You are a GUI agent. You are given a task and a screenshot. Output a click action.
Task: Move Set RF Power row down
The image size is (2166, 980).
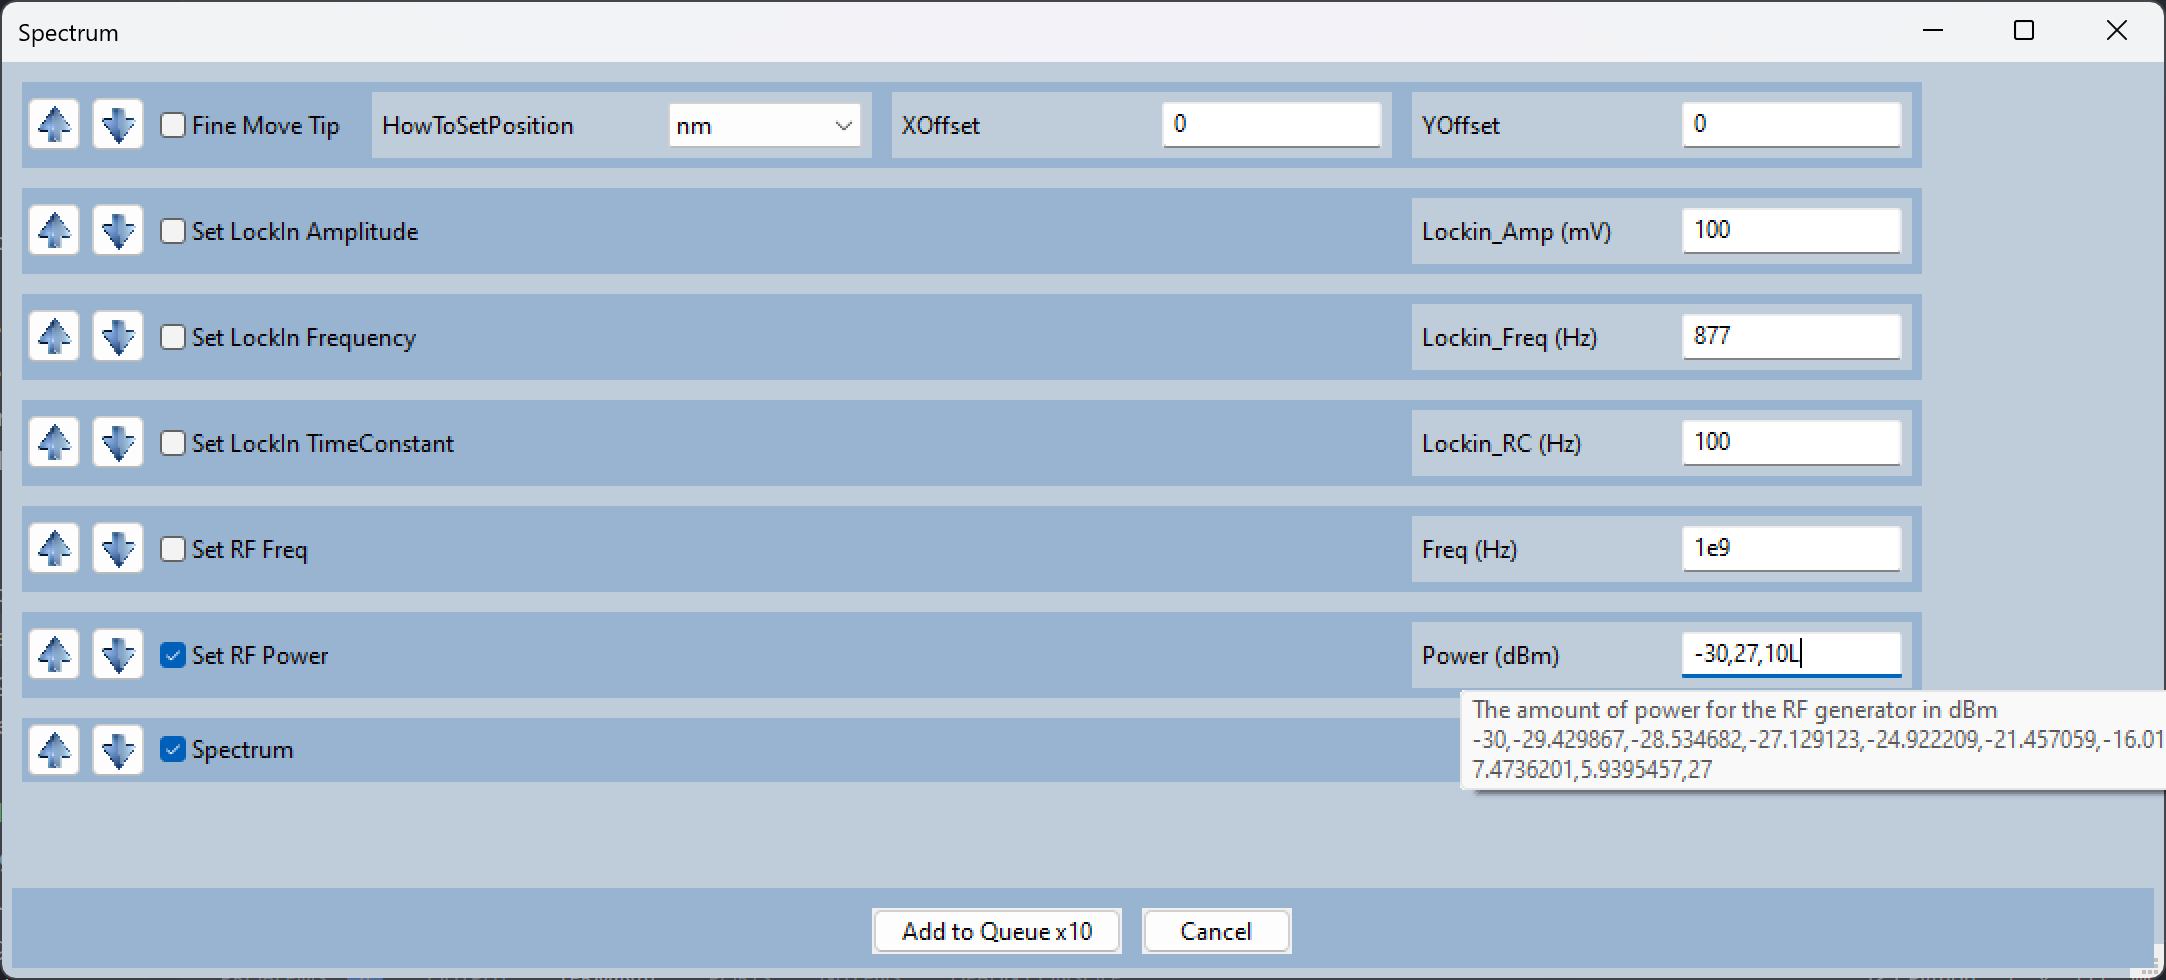point(118,655)
